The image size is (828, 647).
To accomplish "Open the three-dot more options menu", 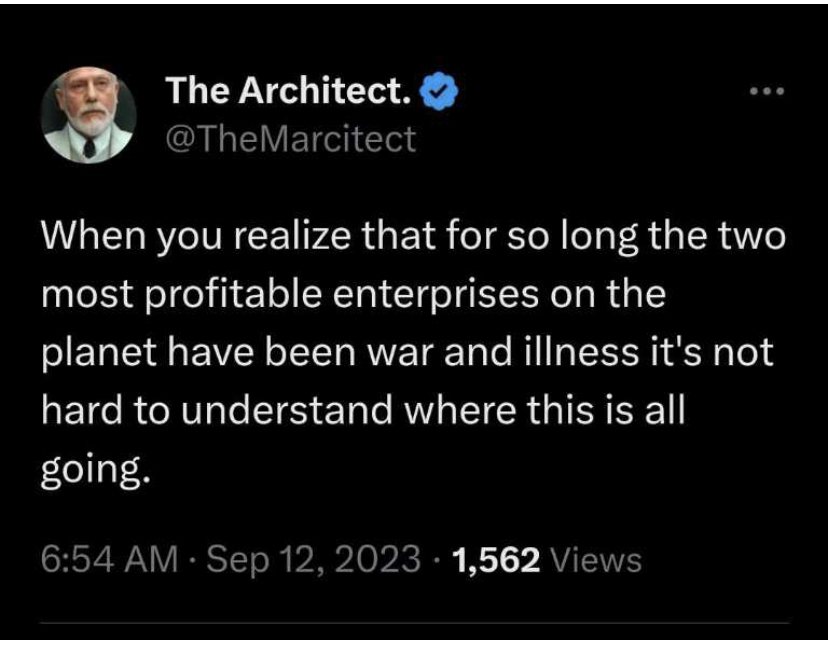I will (x=767, y=94).
